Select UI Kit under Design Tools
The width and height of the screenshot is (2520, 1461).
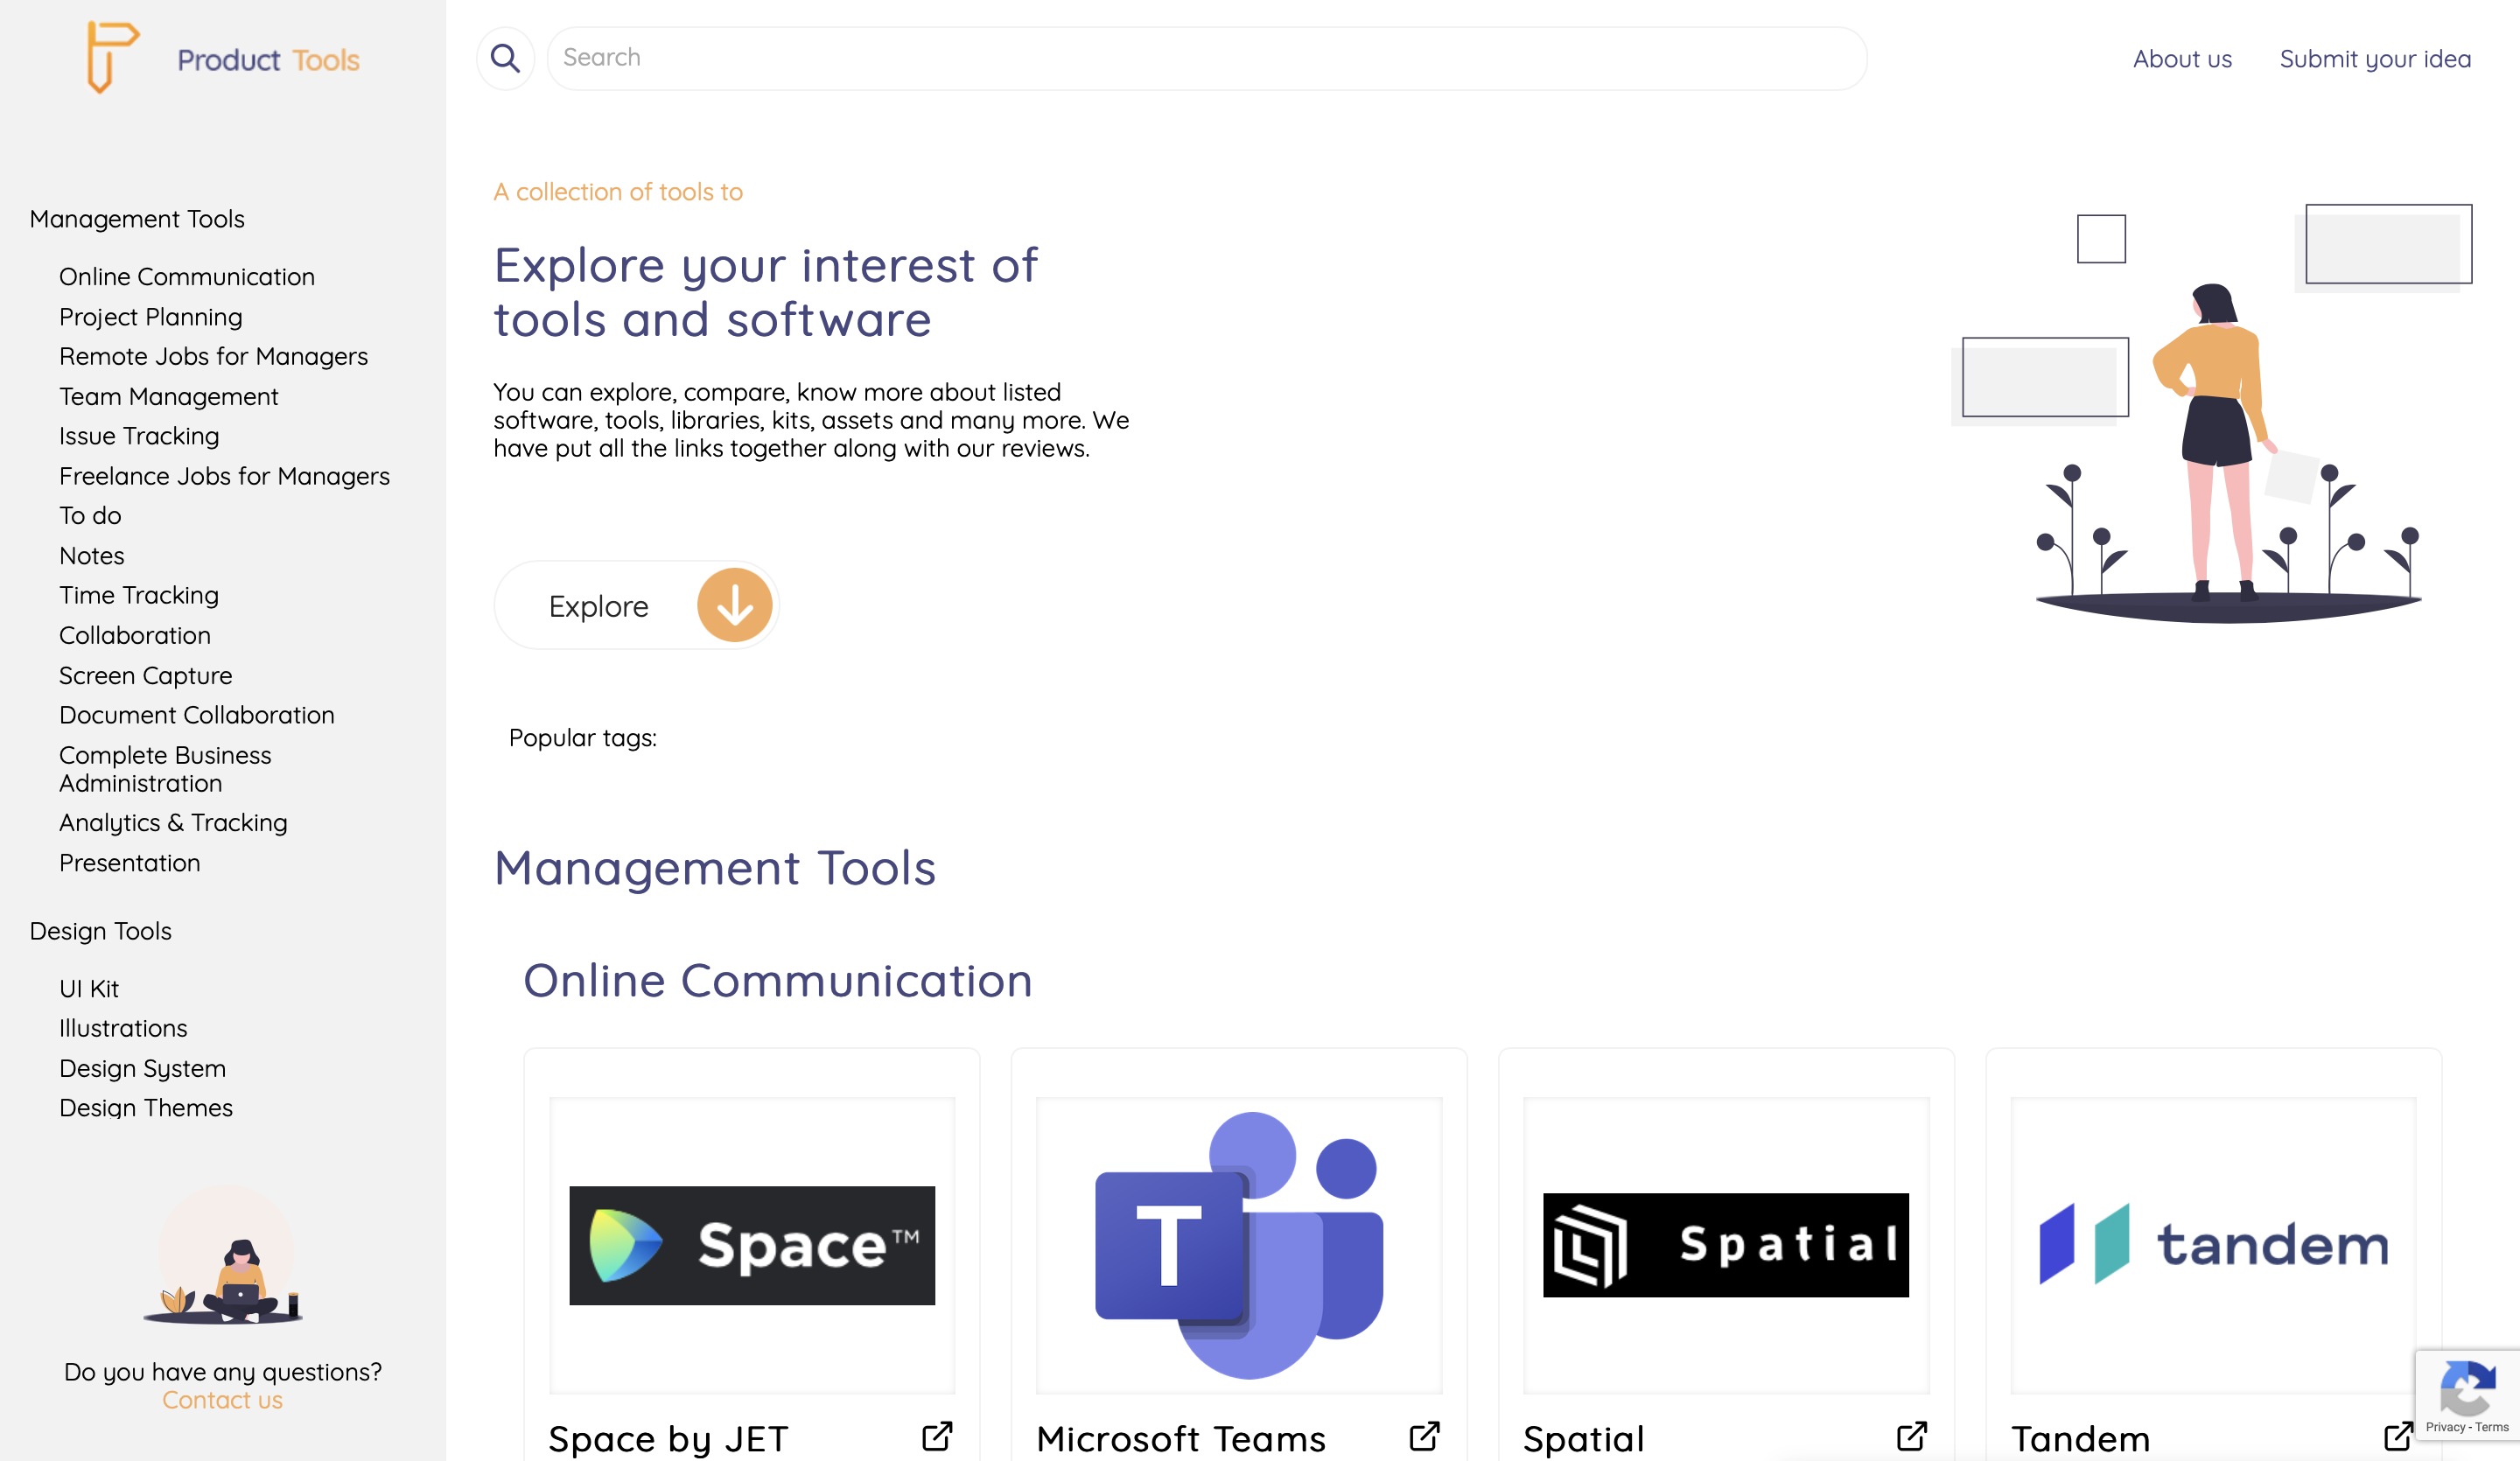pyautogui.click(x=89, y=988)
